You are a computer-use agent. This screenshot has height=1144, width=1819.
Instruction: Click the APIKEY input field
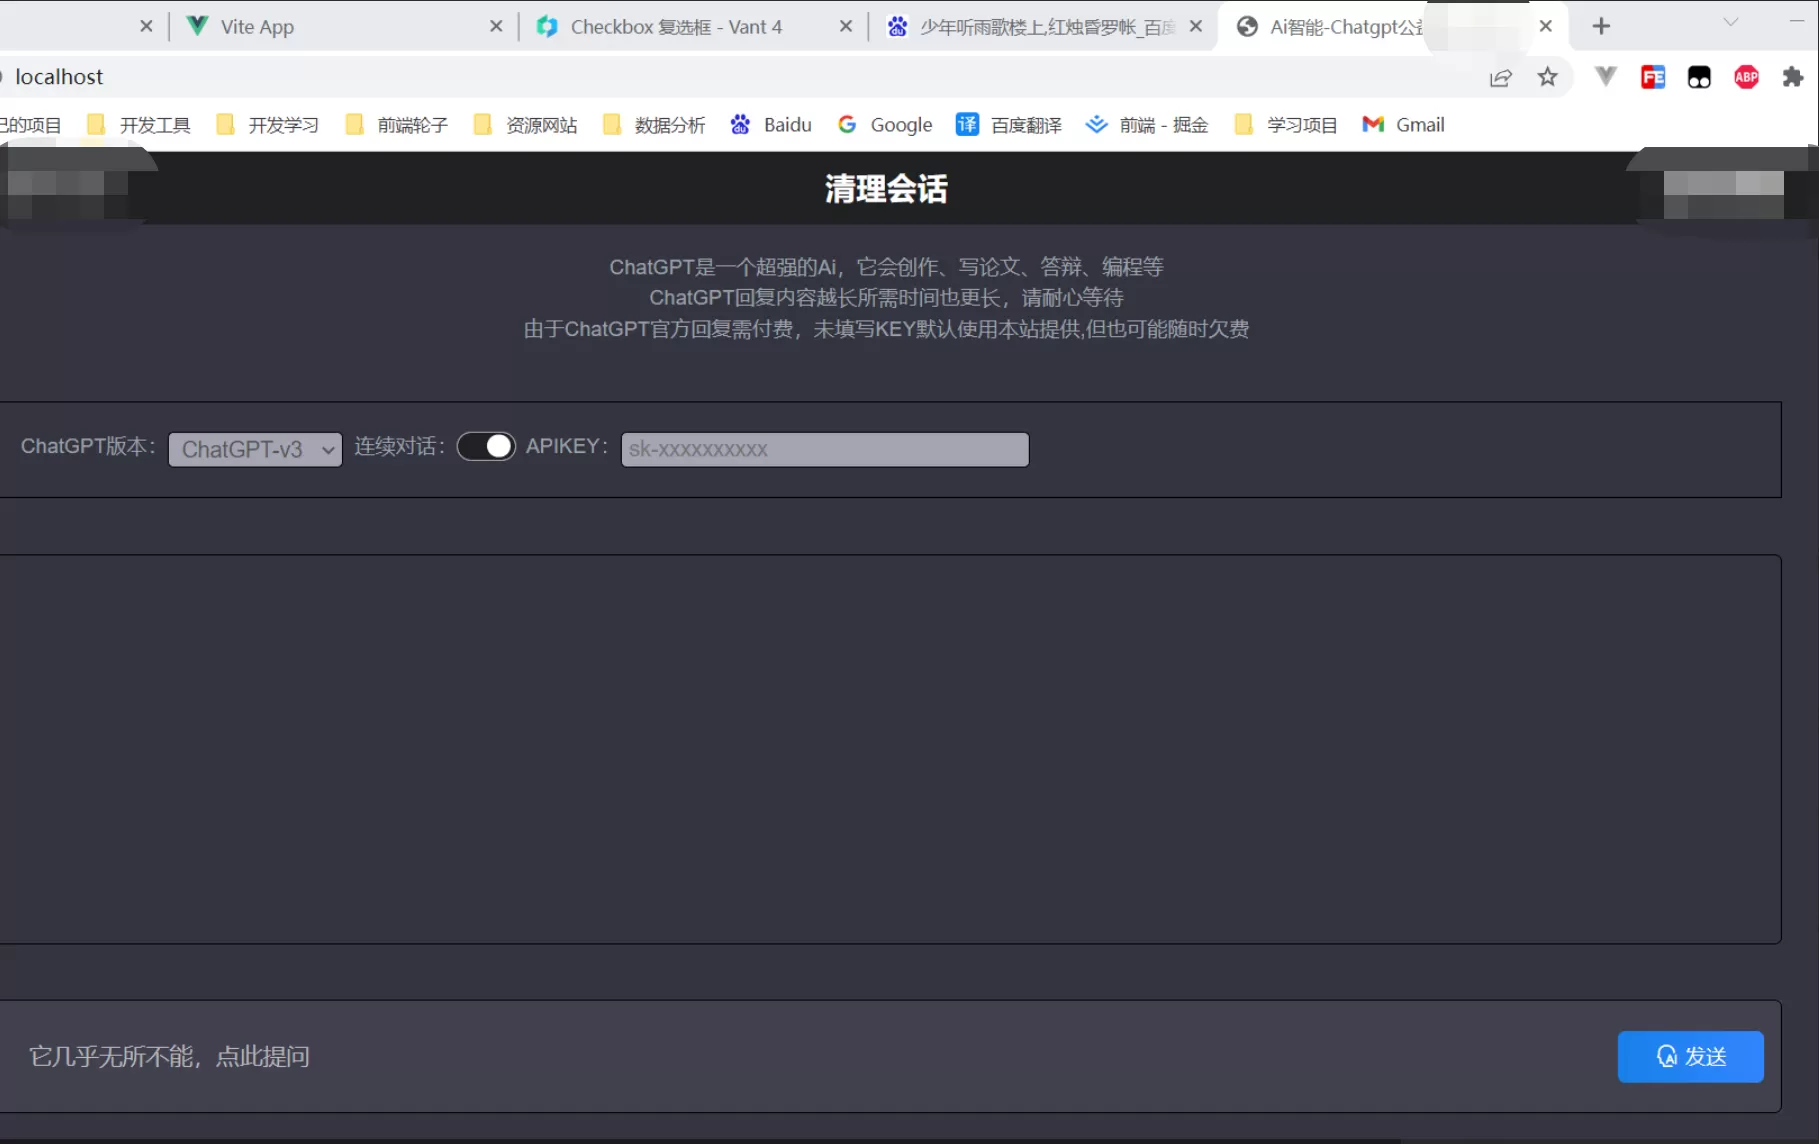point(824,449)
